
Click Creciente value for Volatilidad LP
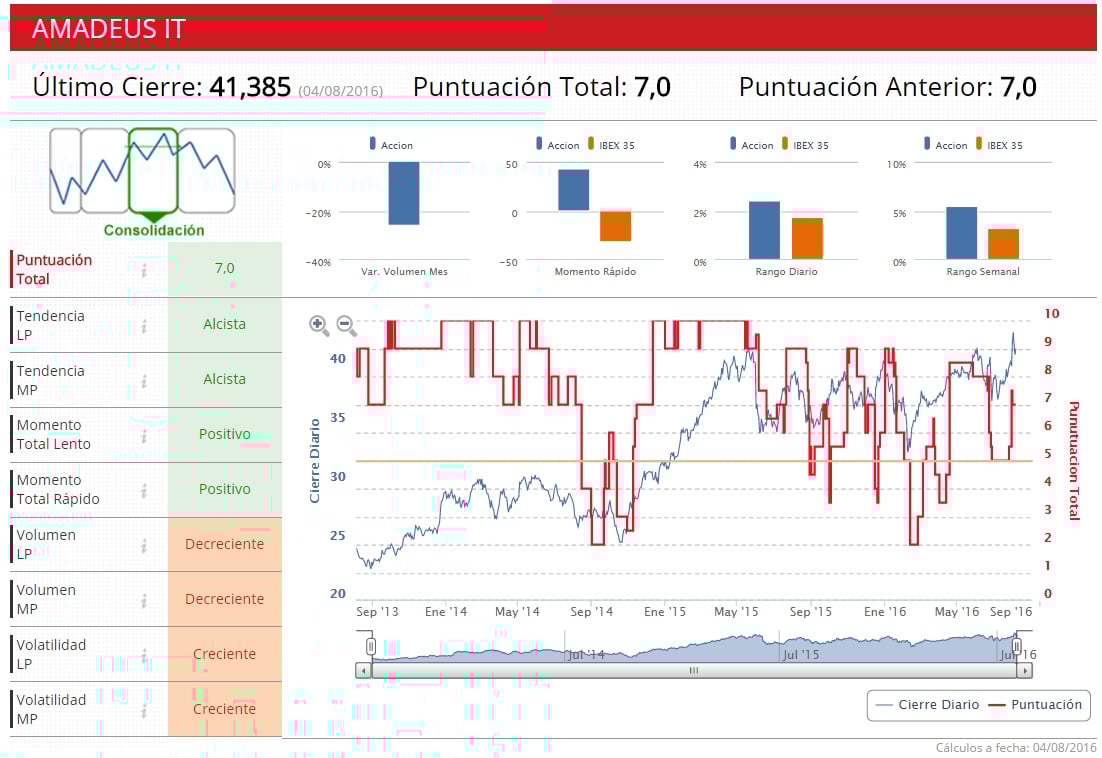(225, 654)
